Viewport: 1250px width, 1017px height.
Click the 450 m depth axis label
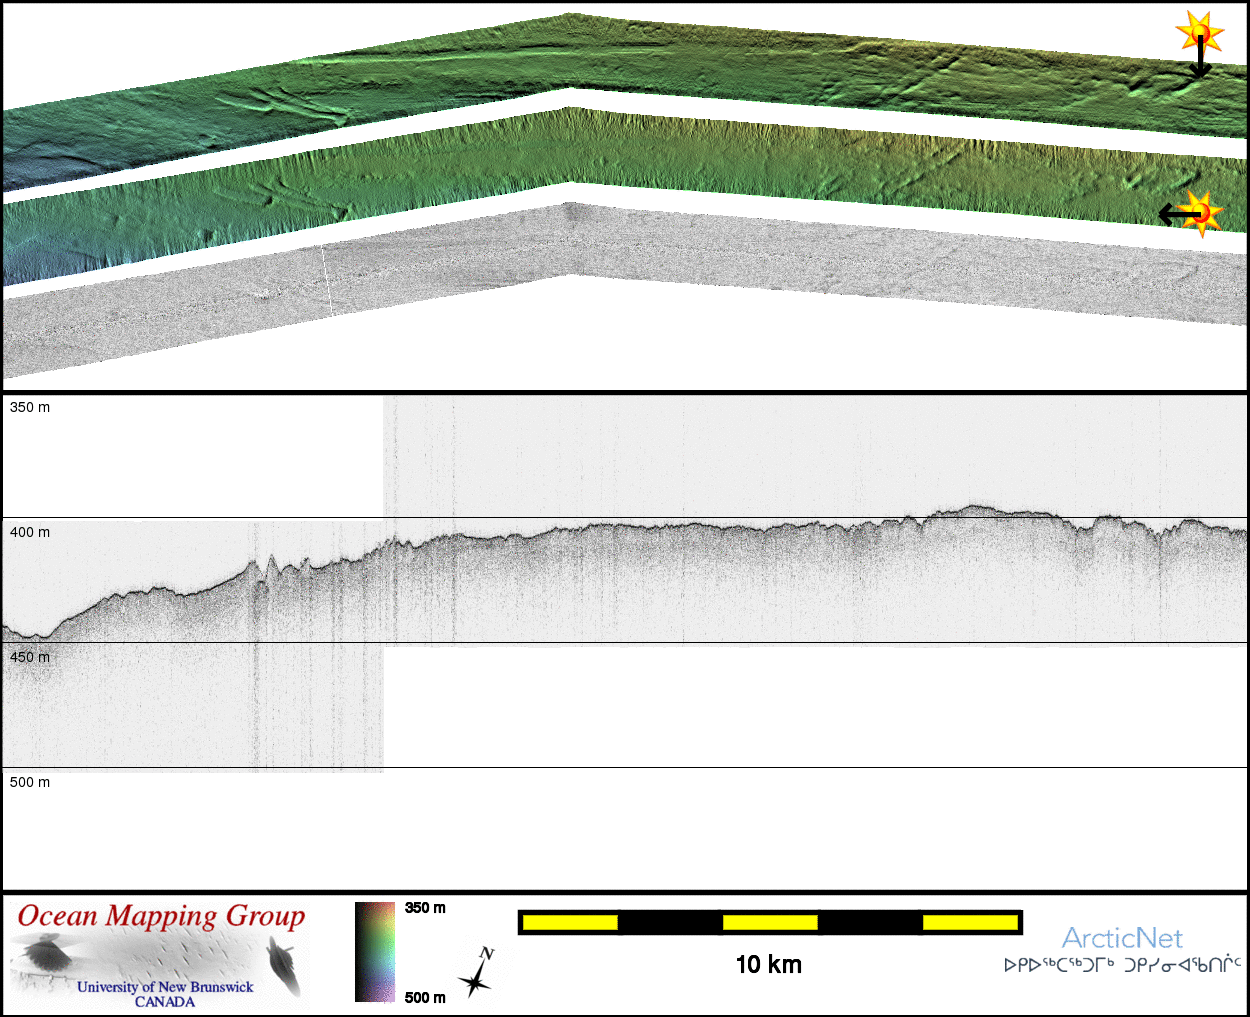(30, 657)
